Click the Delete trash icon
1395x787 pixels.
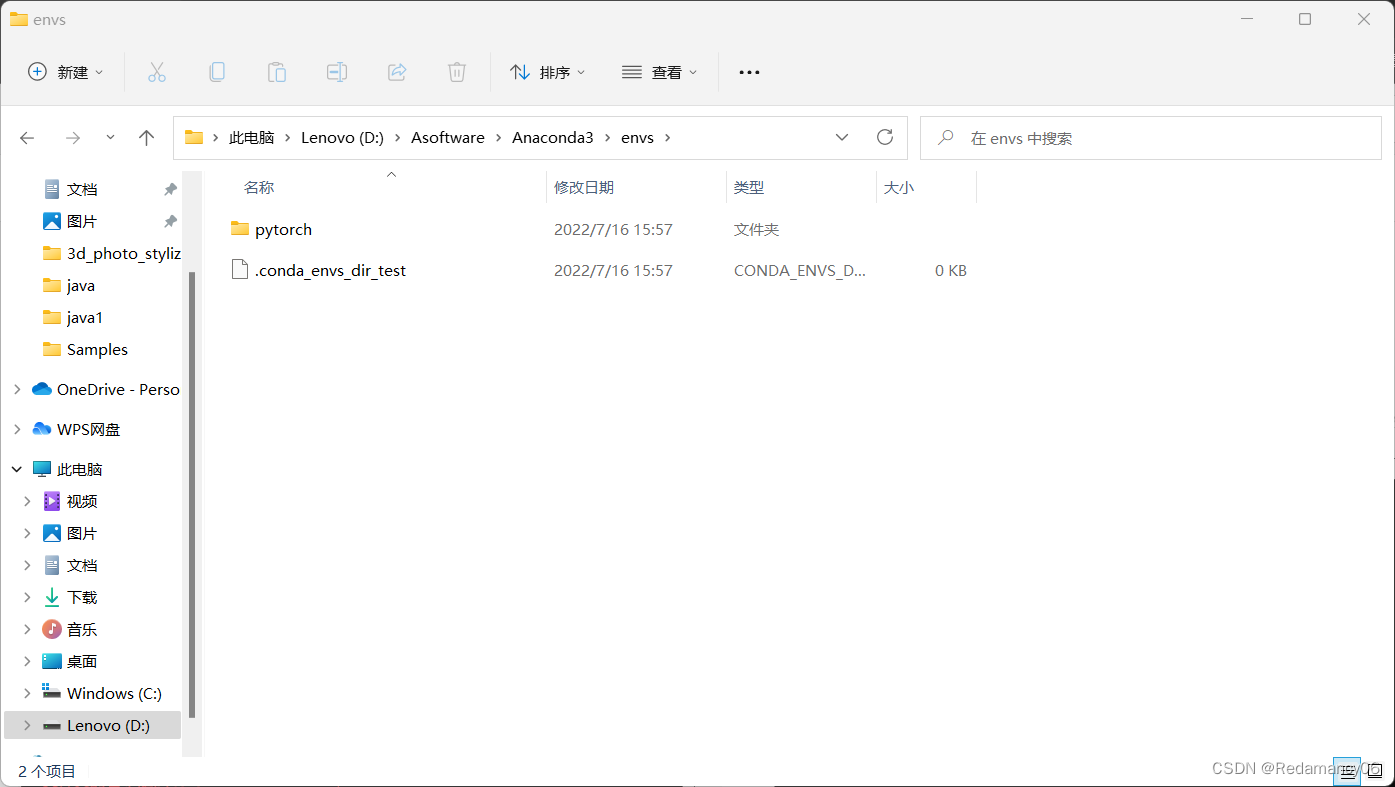pos(457,72)
